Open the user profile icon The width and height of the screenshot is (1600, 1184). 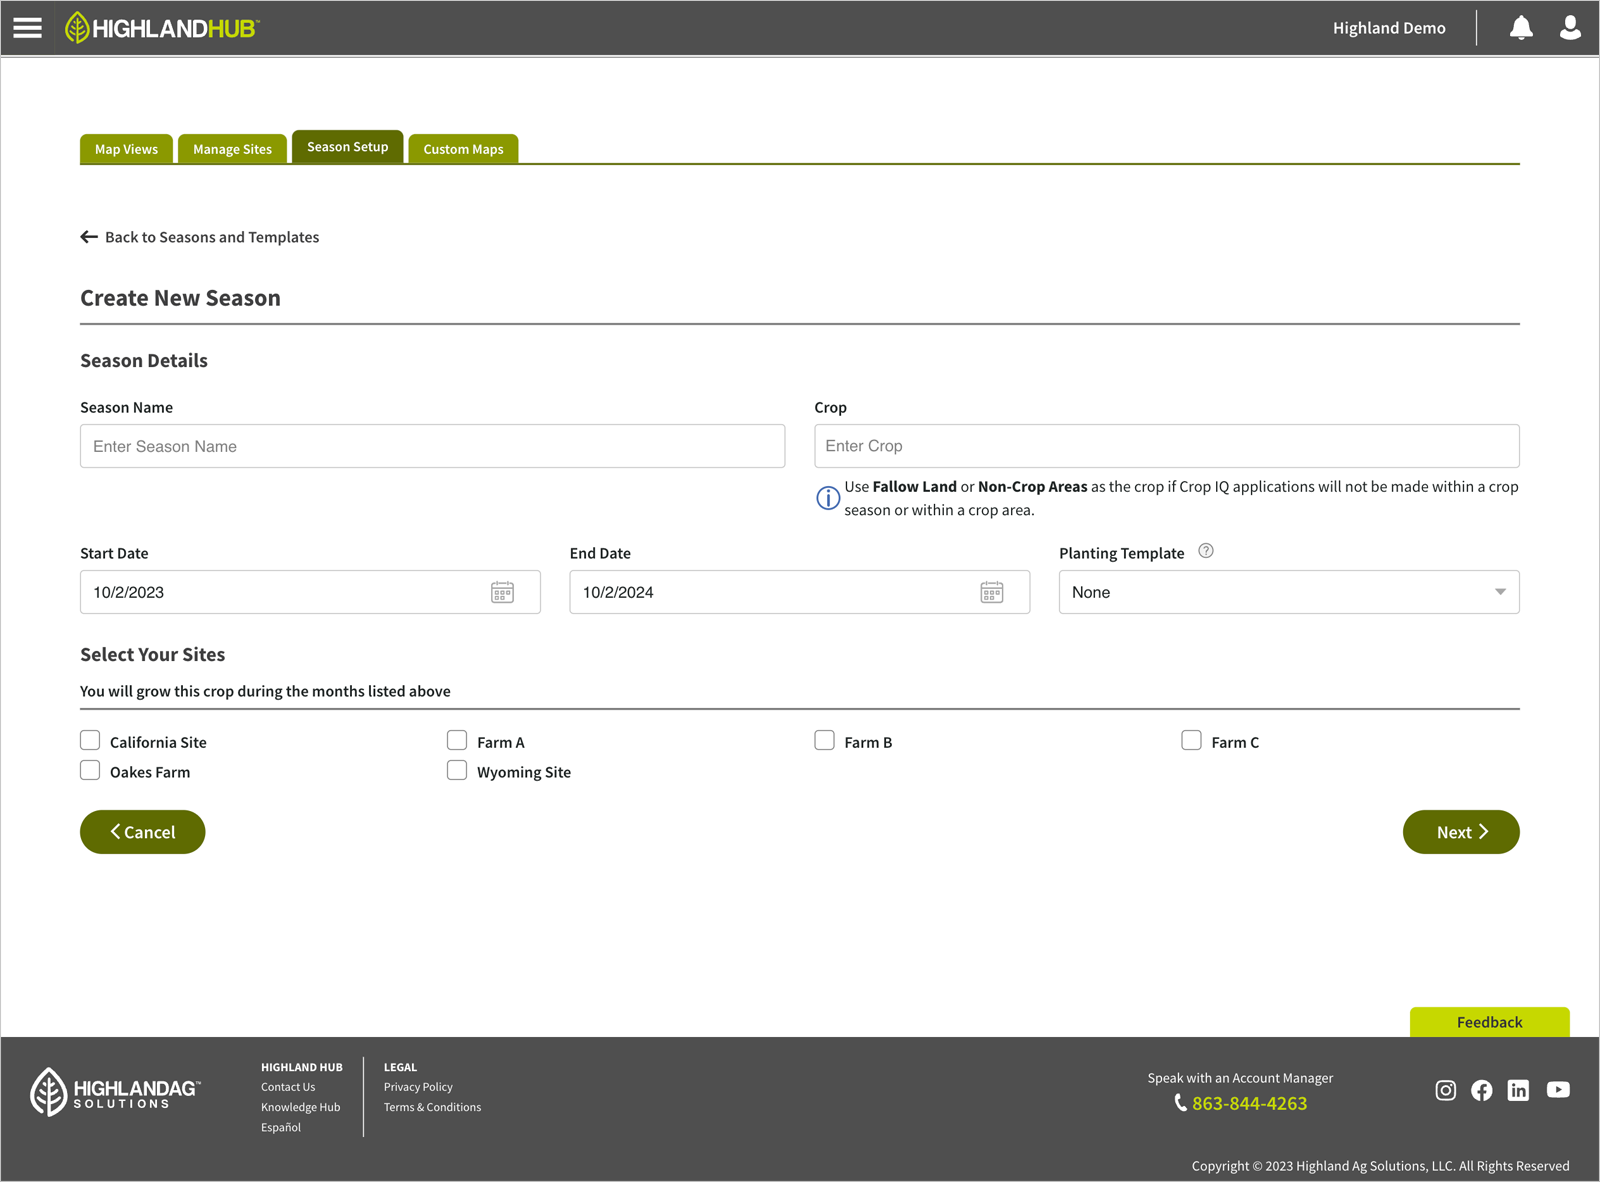[x=1570, y=28]
